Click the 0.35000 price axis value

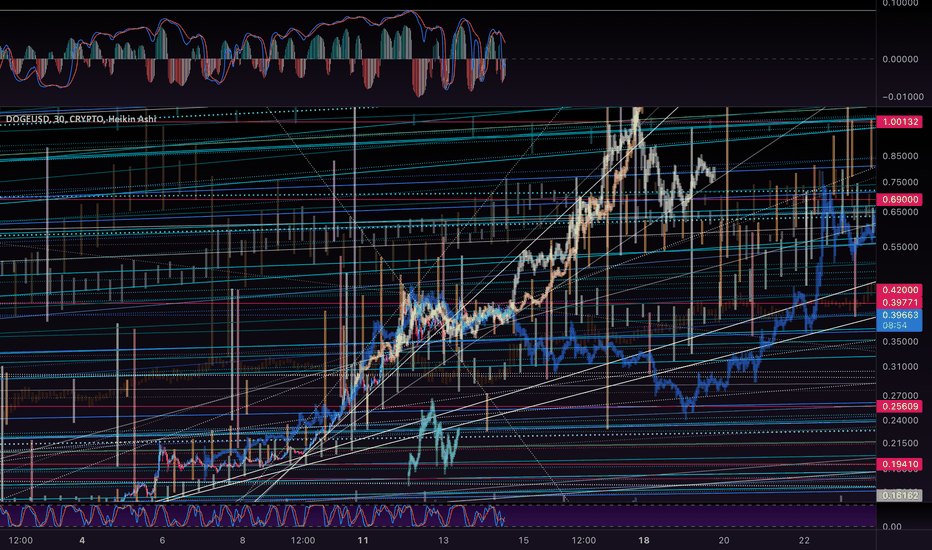tap(900, 342)
